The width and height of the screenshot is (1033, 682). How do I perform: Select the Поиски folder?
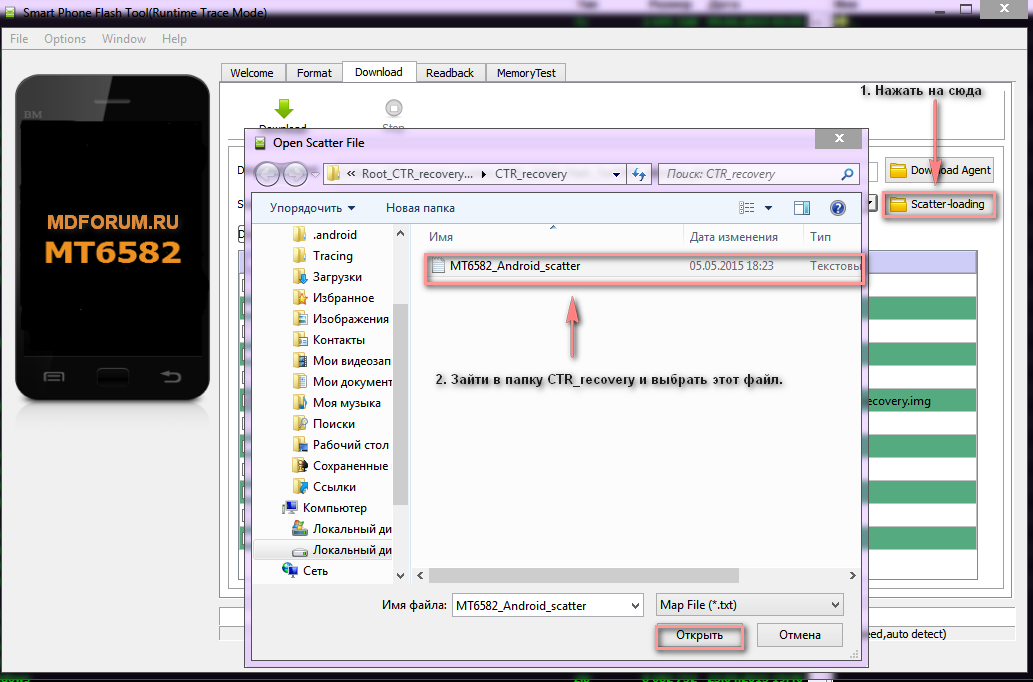324,424
